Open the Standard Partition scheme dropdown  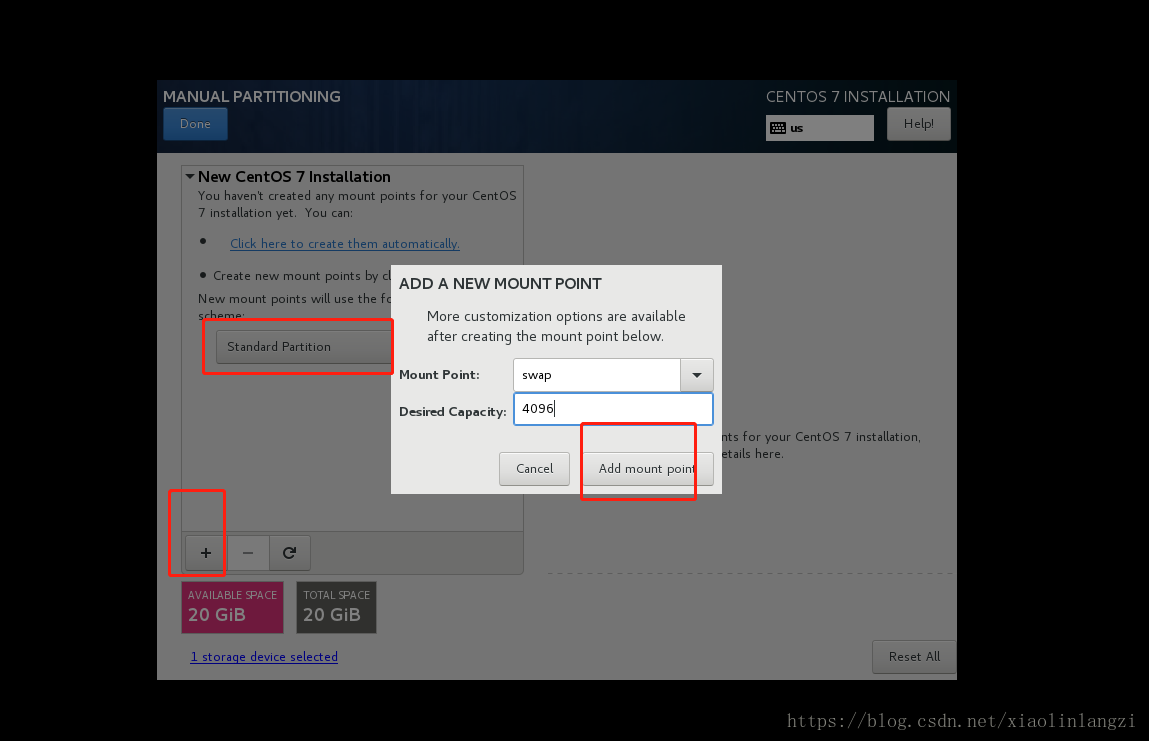[x=303, y=347]
